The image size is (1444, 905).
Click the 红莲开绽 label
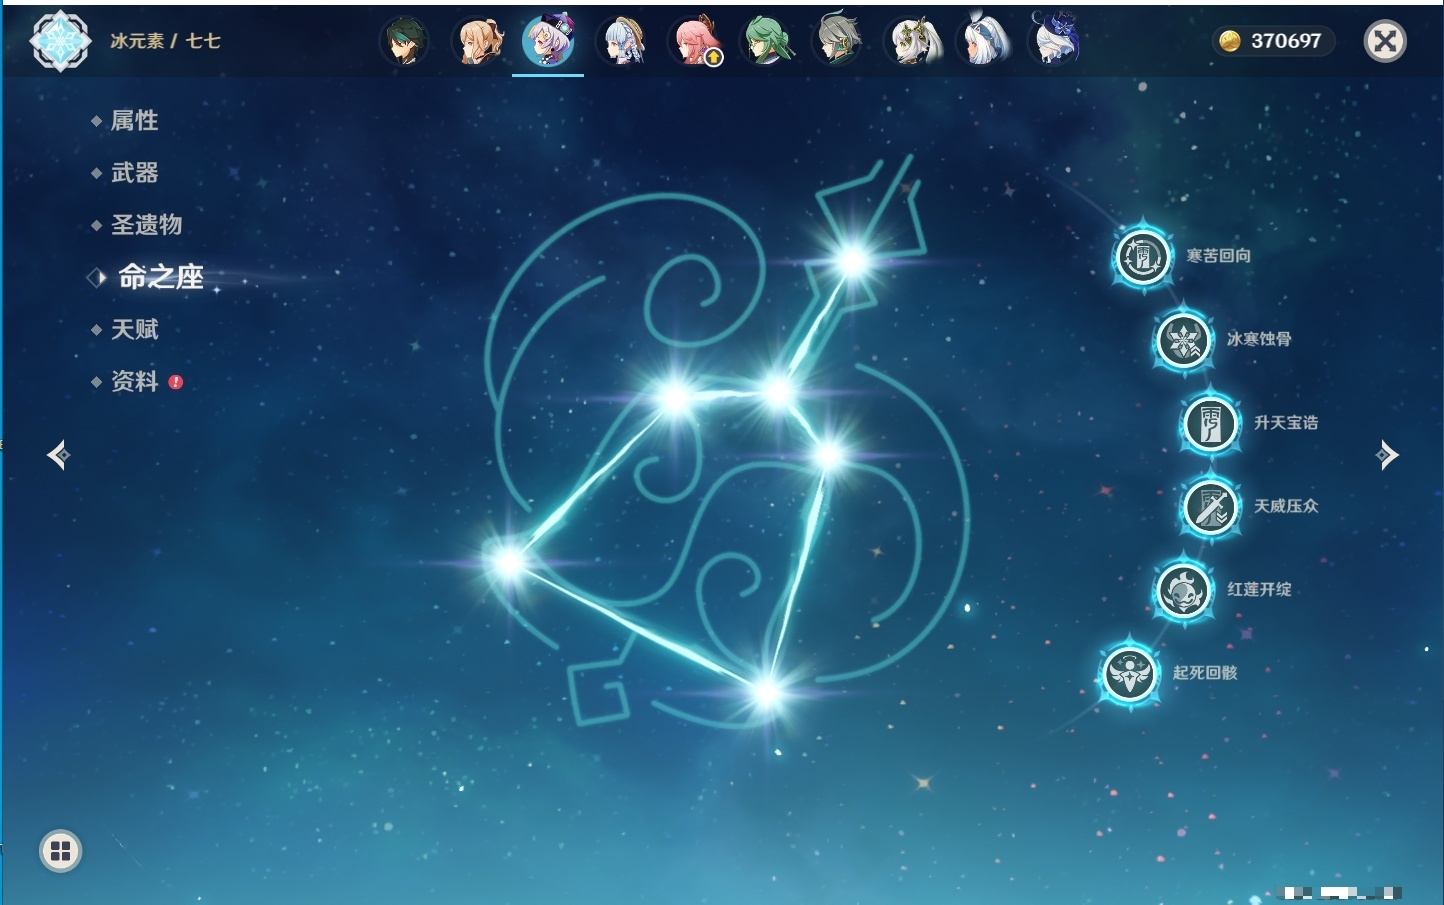click(1259, 589)
